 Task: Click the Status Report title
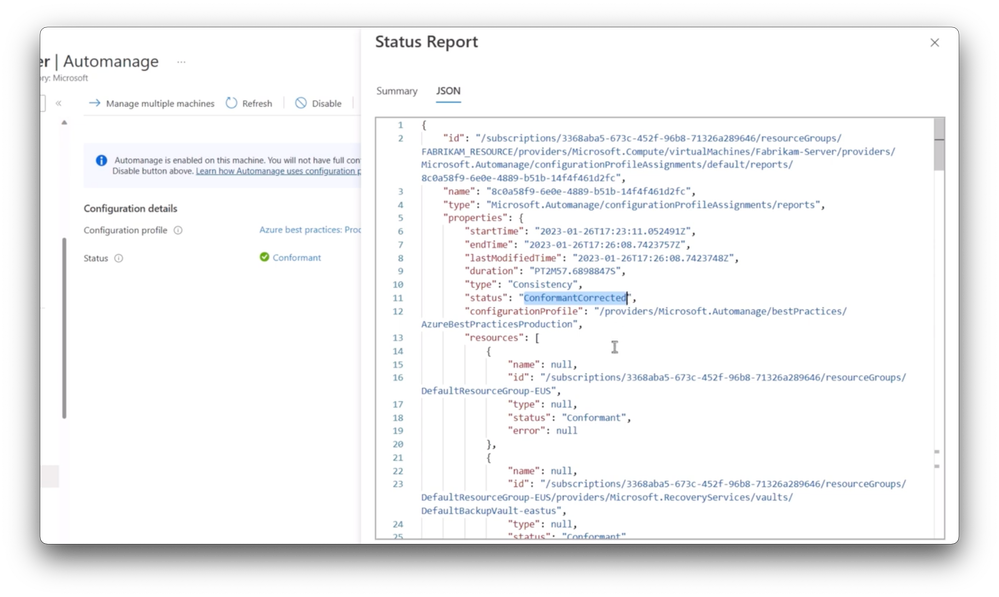426,42
